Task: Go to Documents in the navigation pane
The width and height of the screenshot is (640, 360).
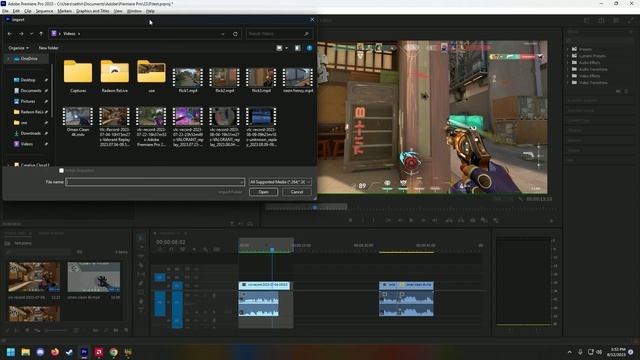Action: tap(30, 91)
